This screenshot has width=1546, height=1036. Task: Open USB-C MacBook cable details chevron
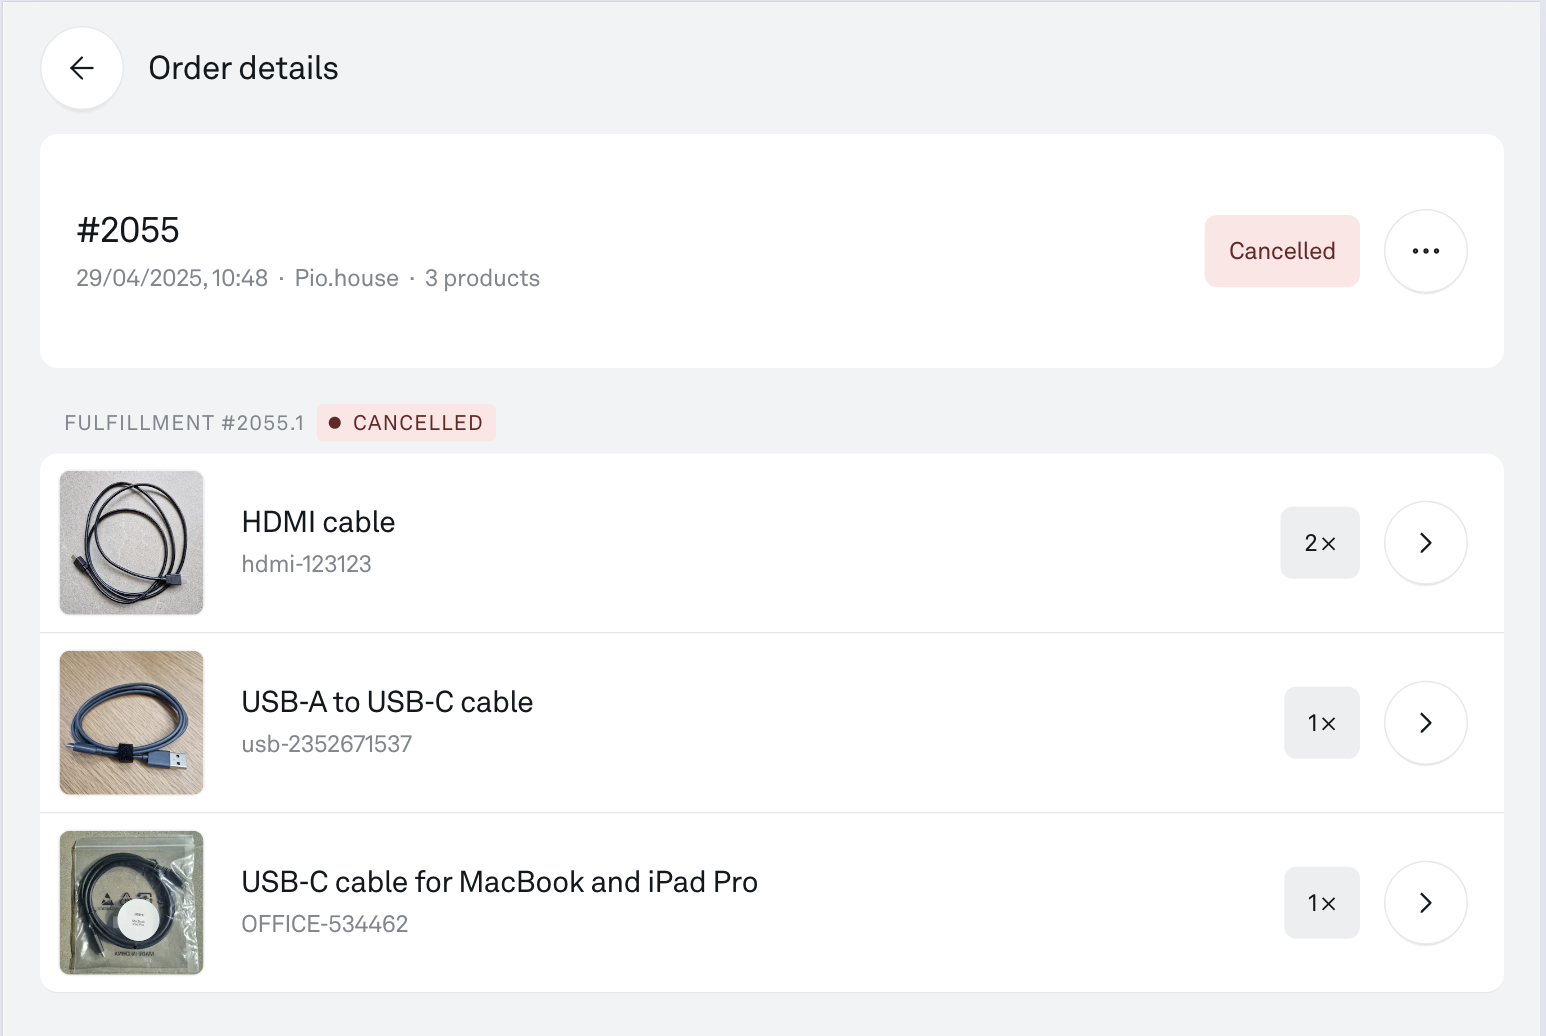pos(1425,903)
